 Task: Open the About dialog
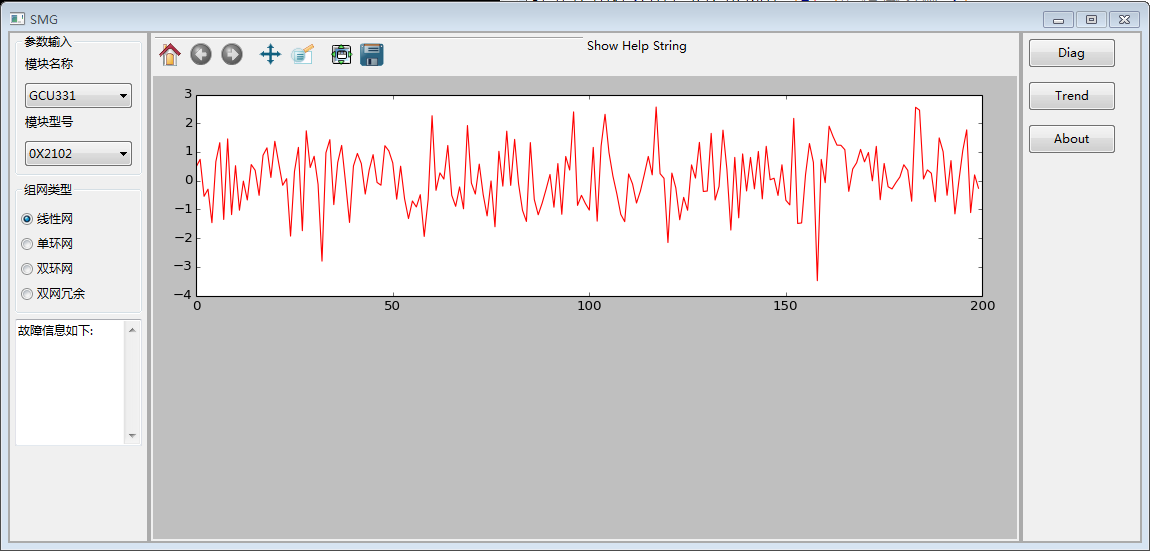coord(1072,139)
